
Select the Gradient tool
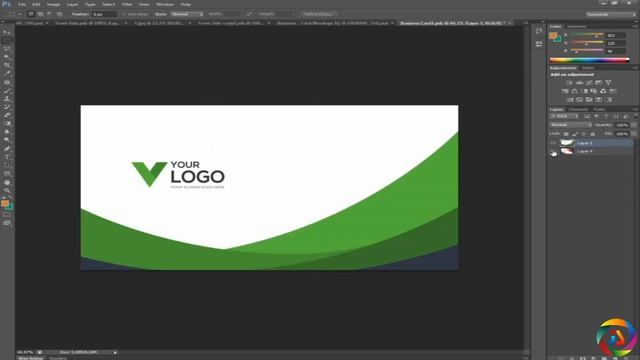coord(7,124)
